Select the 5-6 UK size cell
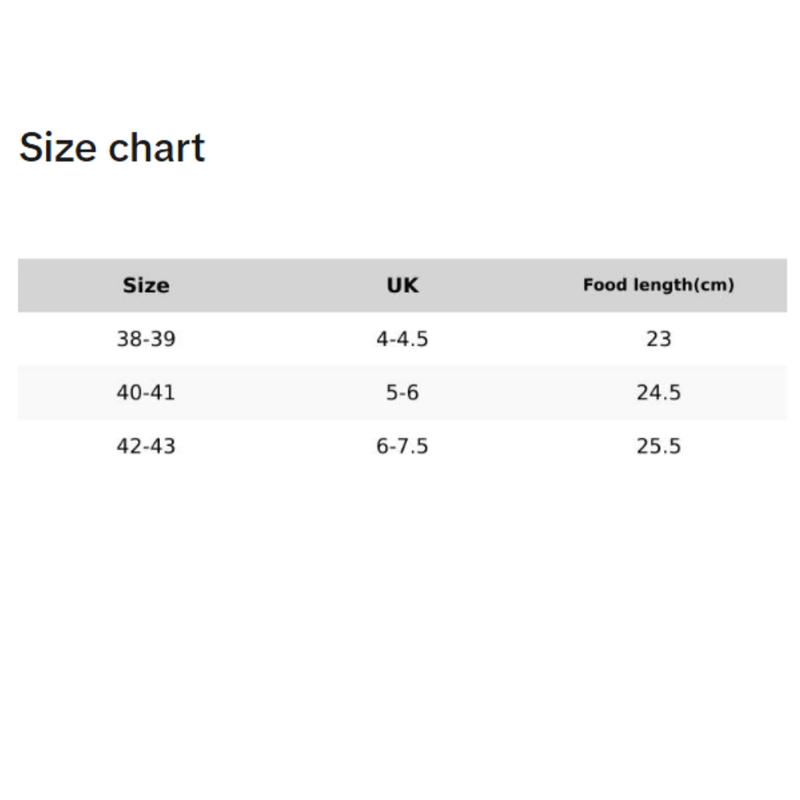 click(403, 392)
